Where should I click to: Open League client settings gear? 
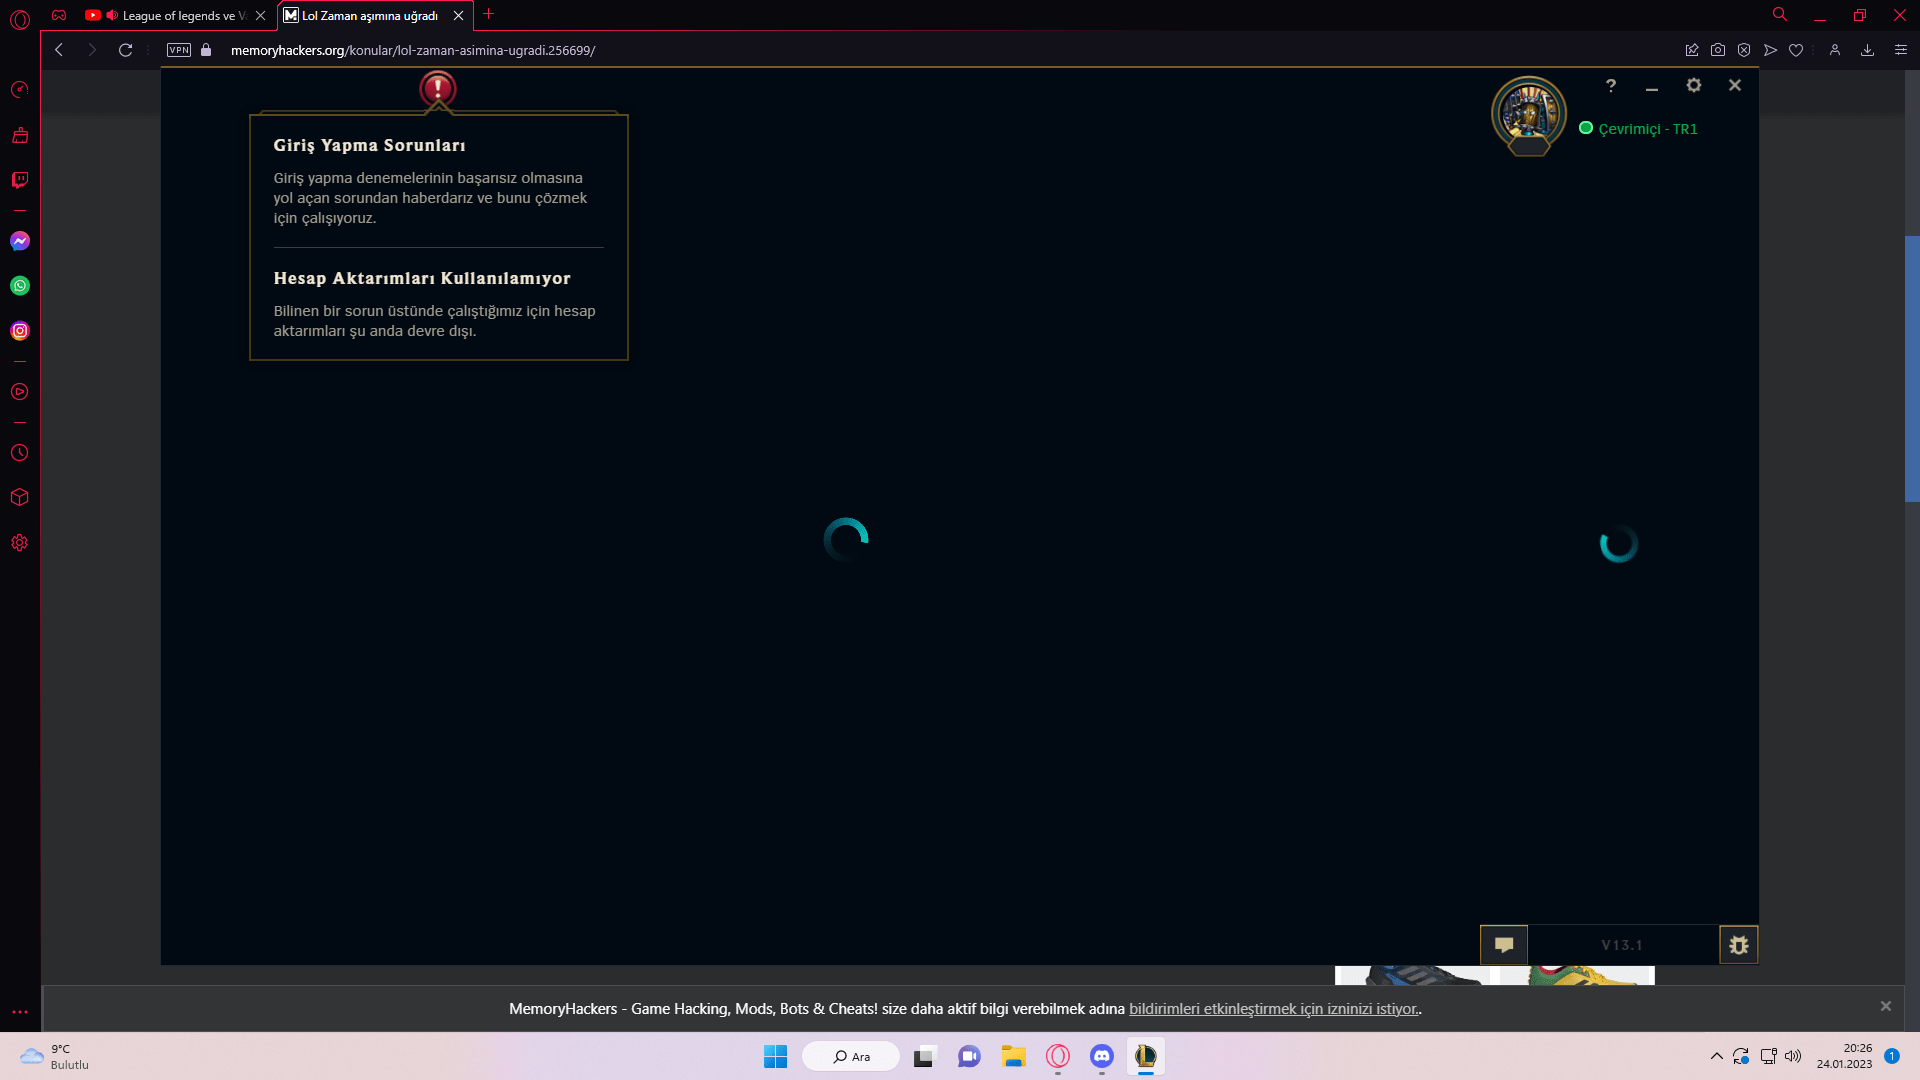pyautogui.click(x=1694, y=86)
